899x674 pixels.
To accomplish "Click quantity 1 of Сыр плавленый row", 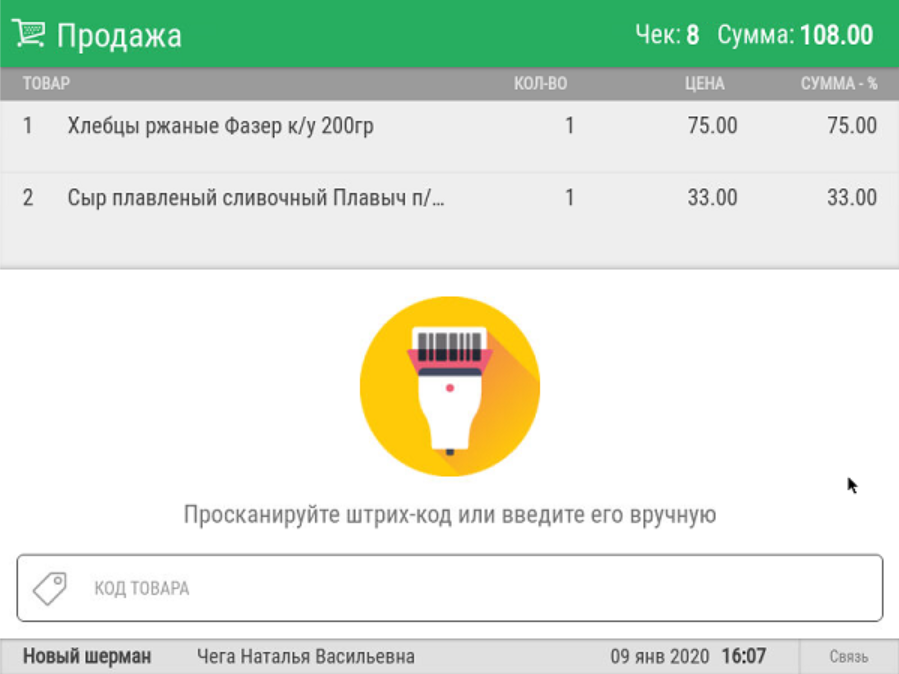I will coord(569,198).
